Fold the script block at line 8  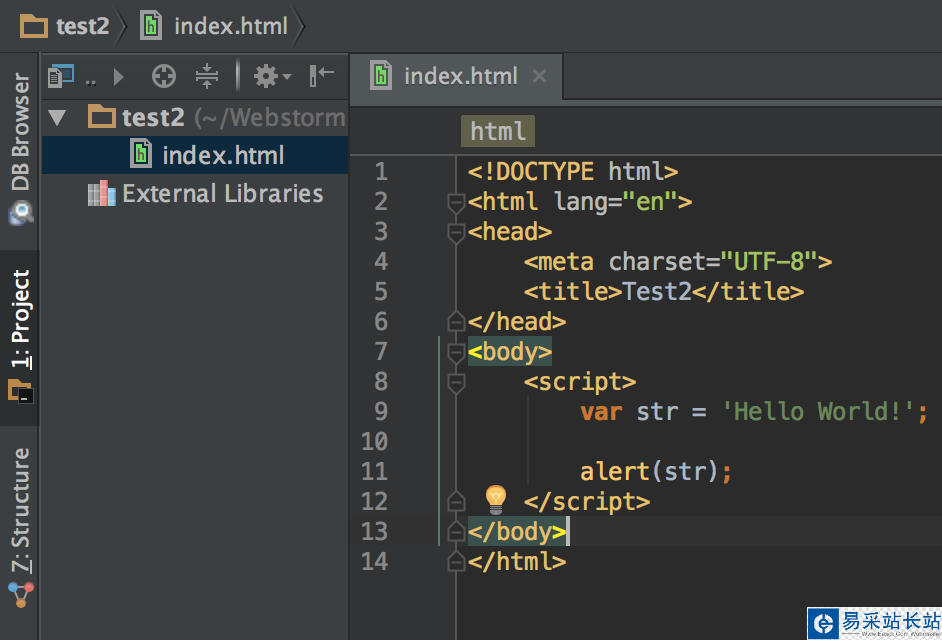456,382
